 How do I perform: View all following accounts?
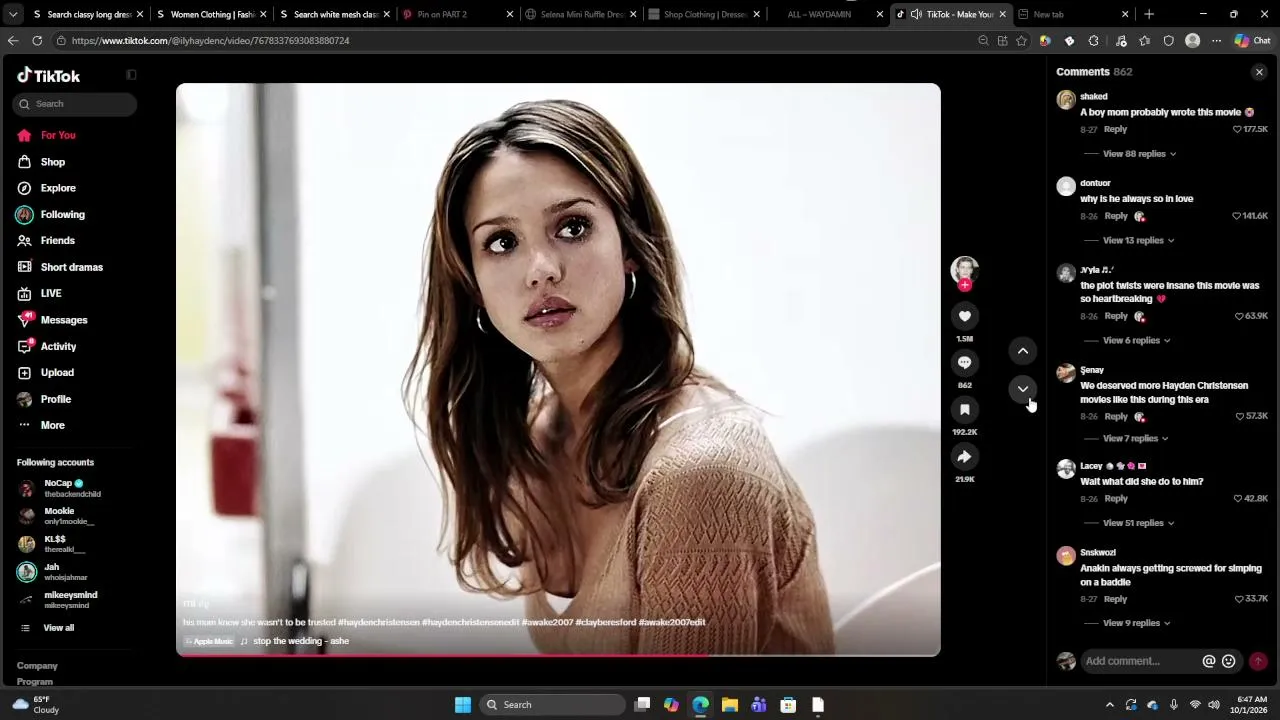(59, 628)
